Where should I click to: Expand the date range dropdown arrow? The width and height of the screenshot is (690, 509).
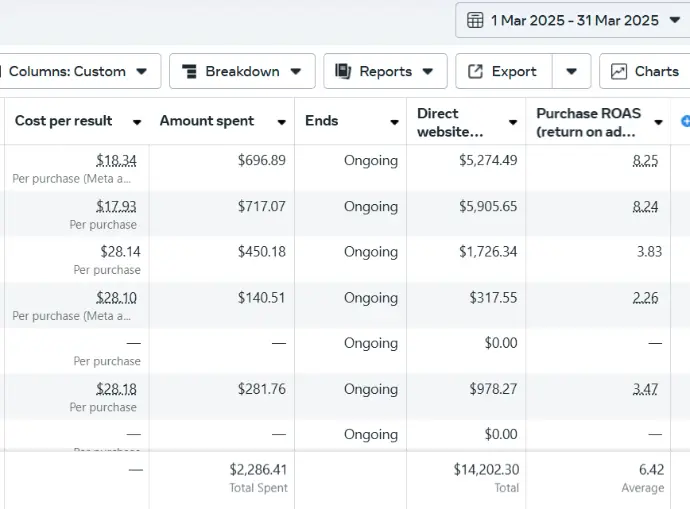[x=674, y=20]
